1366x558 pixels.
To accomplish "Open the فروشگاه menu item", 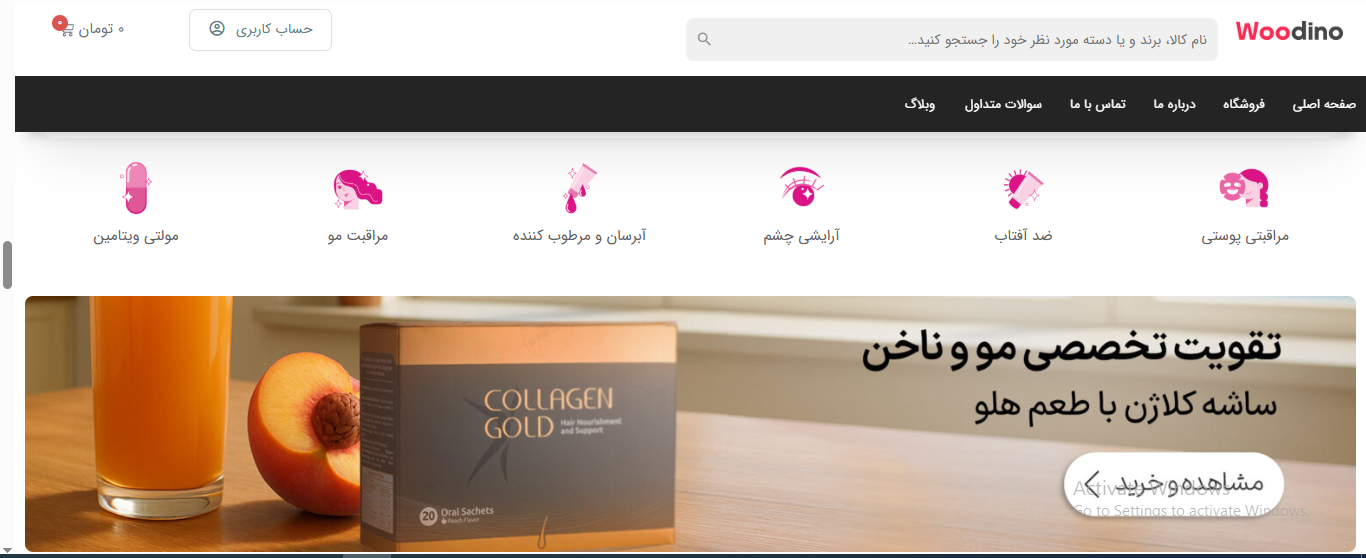I will tap(1244, 104).
